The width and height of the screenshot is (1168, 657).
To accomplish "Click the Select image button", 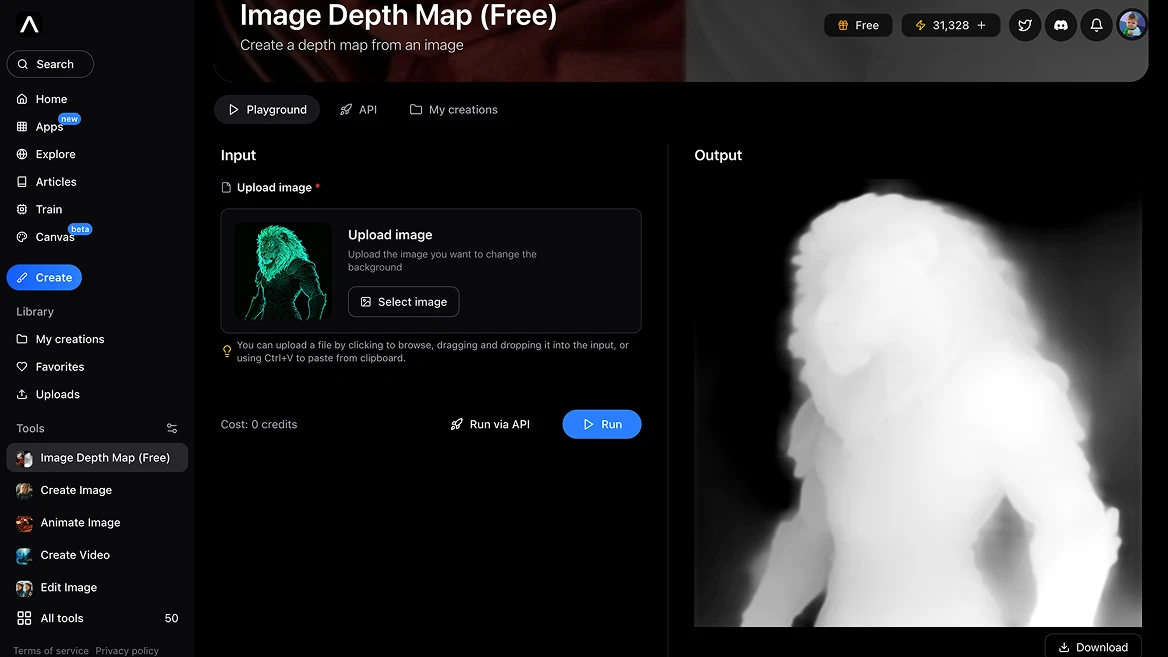I will click(x=404, y=302).
